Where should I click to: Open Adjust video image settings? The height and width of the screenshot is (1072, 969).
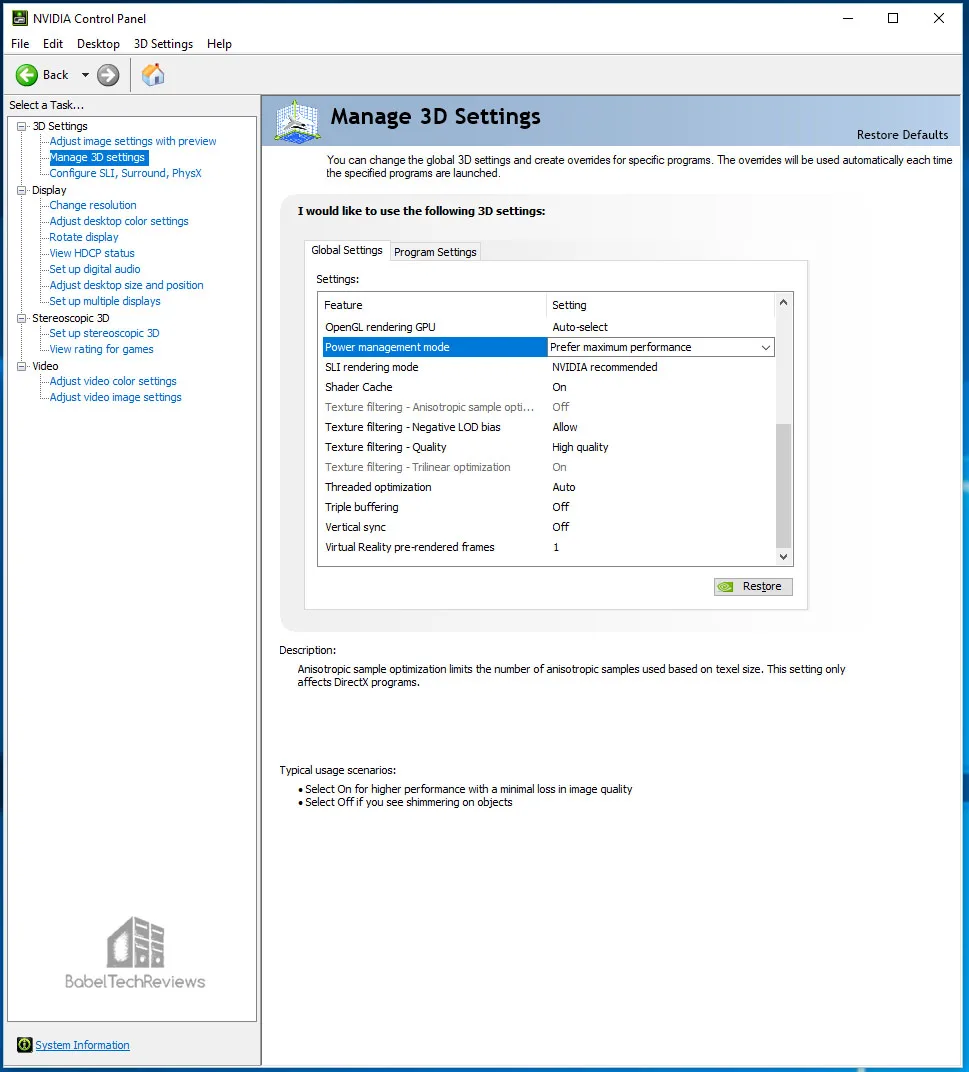pos(115,397)
